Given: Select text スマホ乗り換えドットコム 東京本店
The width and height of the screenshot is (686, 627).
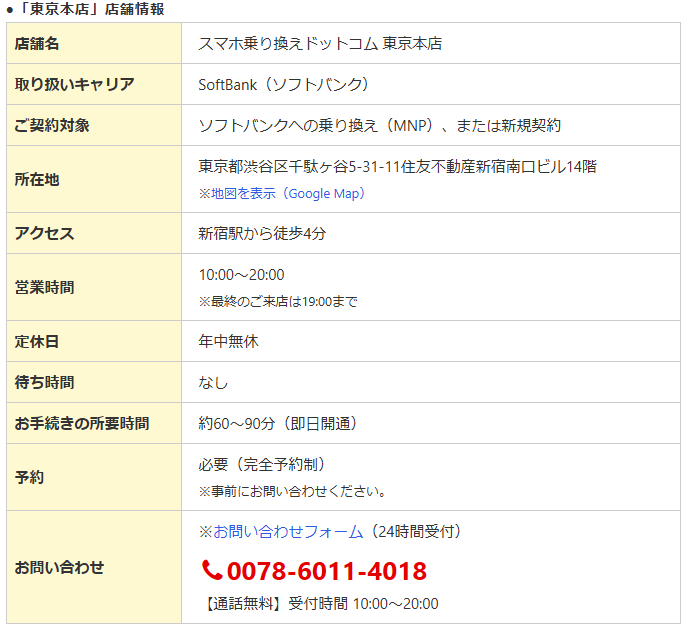Looking at the screenshot, I should pos(320,44).
